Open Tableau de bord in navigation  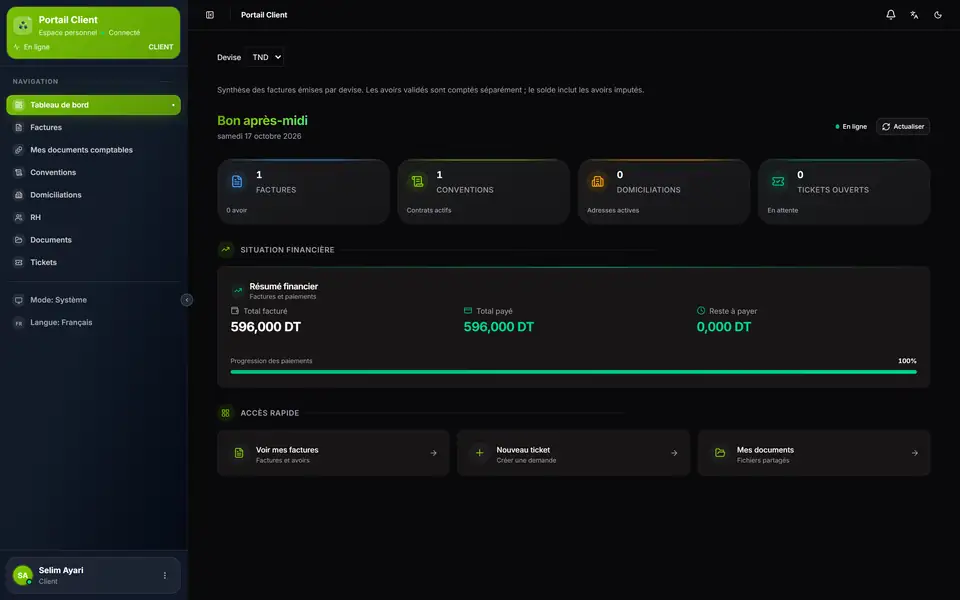click(94, 105)
